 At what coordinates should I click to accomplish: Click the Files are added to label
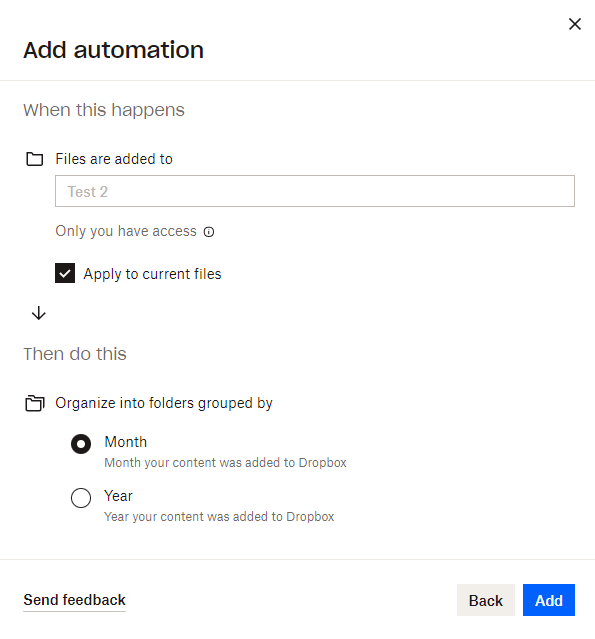(114, 159)
